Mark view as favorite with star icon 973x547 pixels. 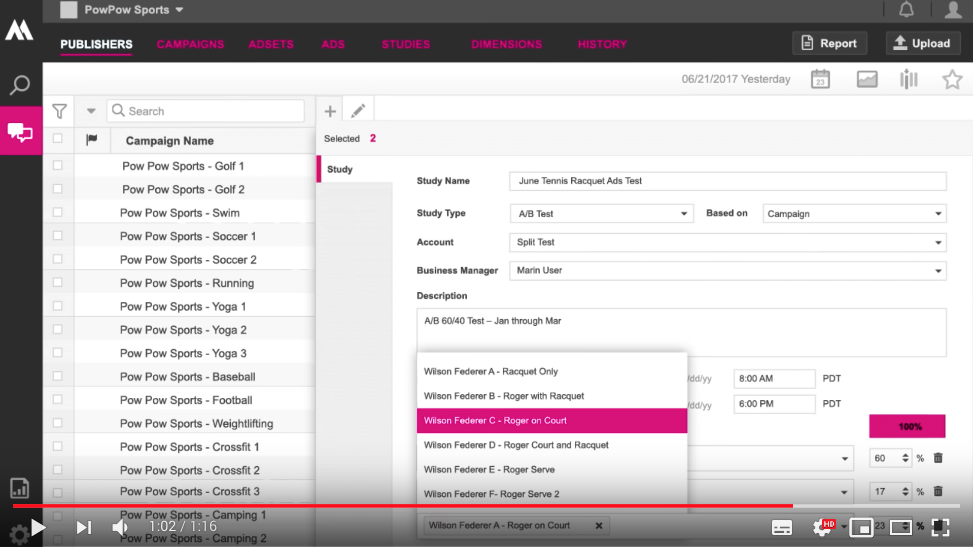point(952,79)
